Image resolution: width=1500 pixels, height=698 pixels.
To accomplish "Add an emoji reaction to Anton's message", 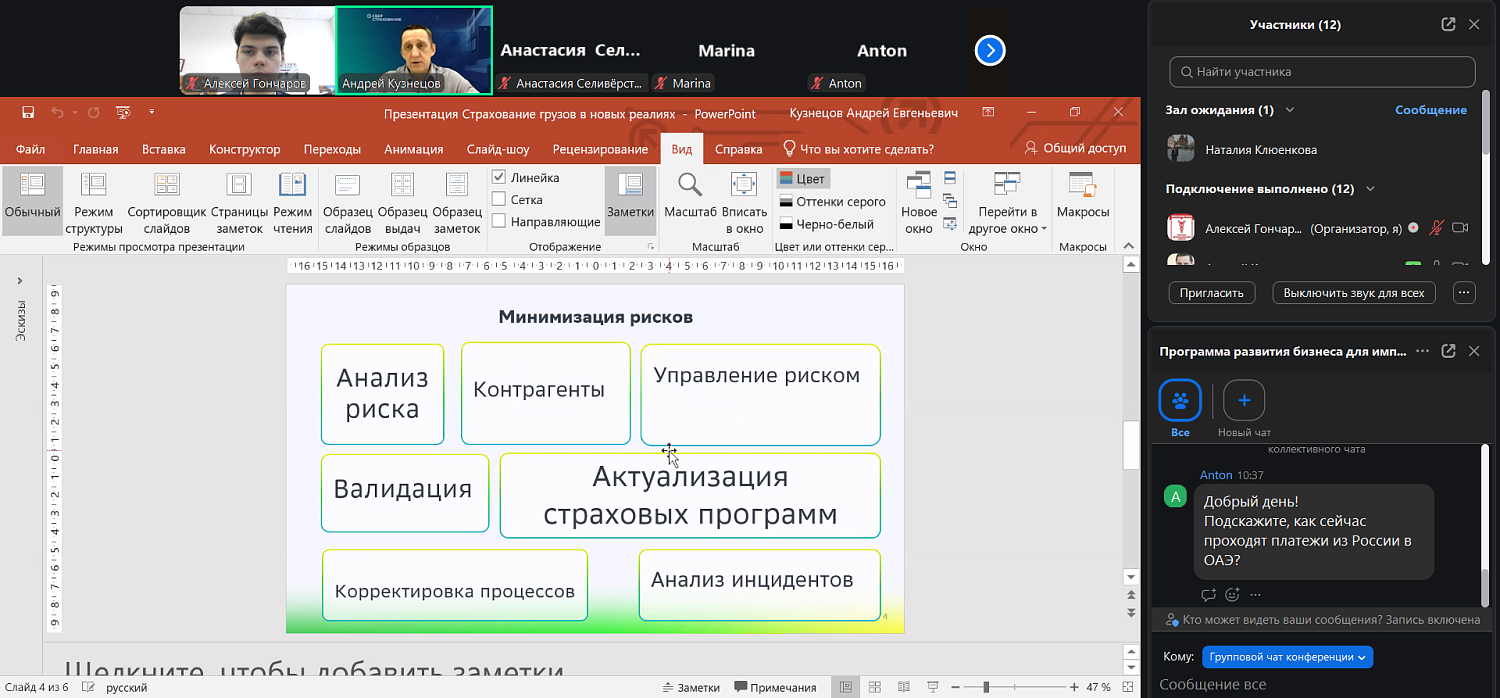I will [1232, 594].
